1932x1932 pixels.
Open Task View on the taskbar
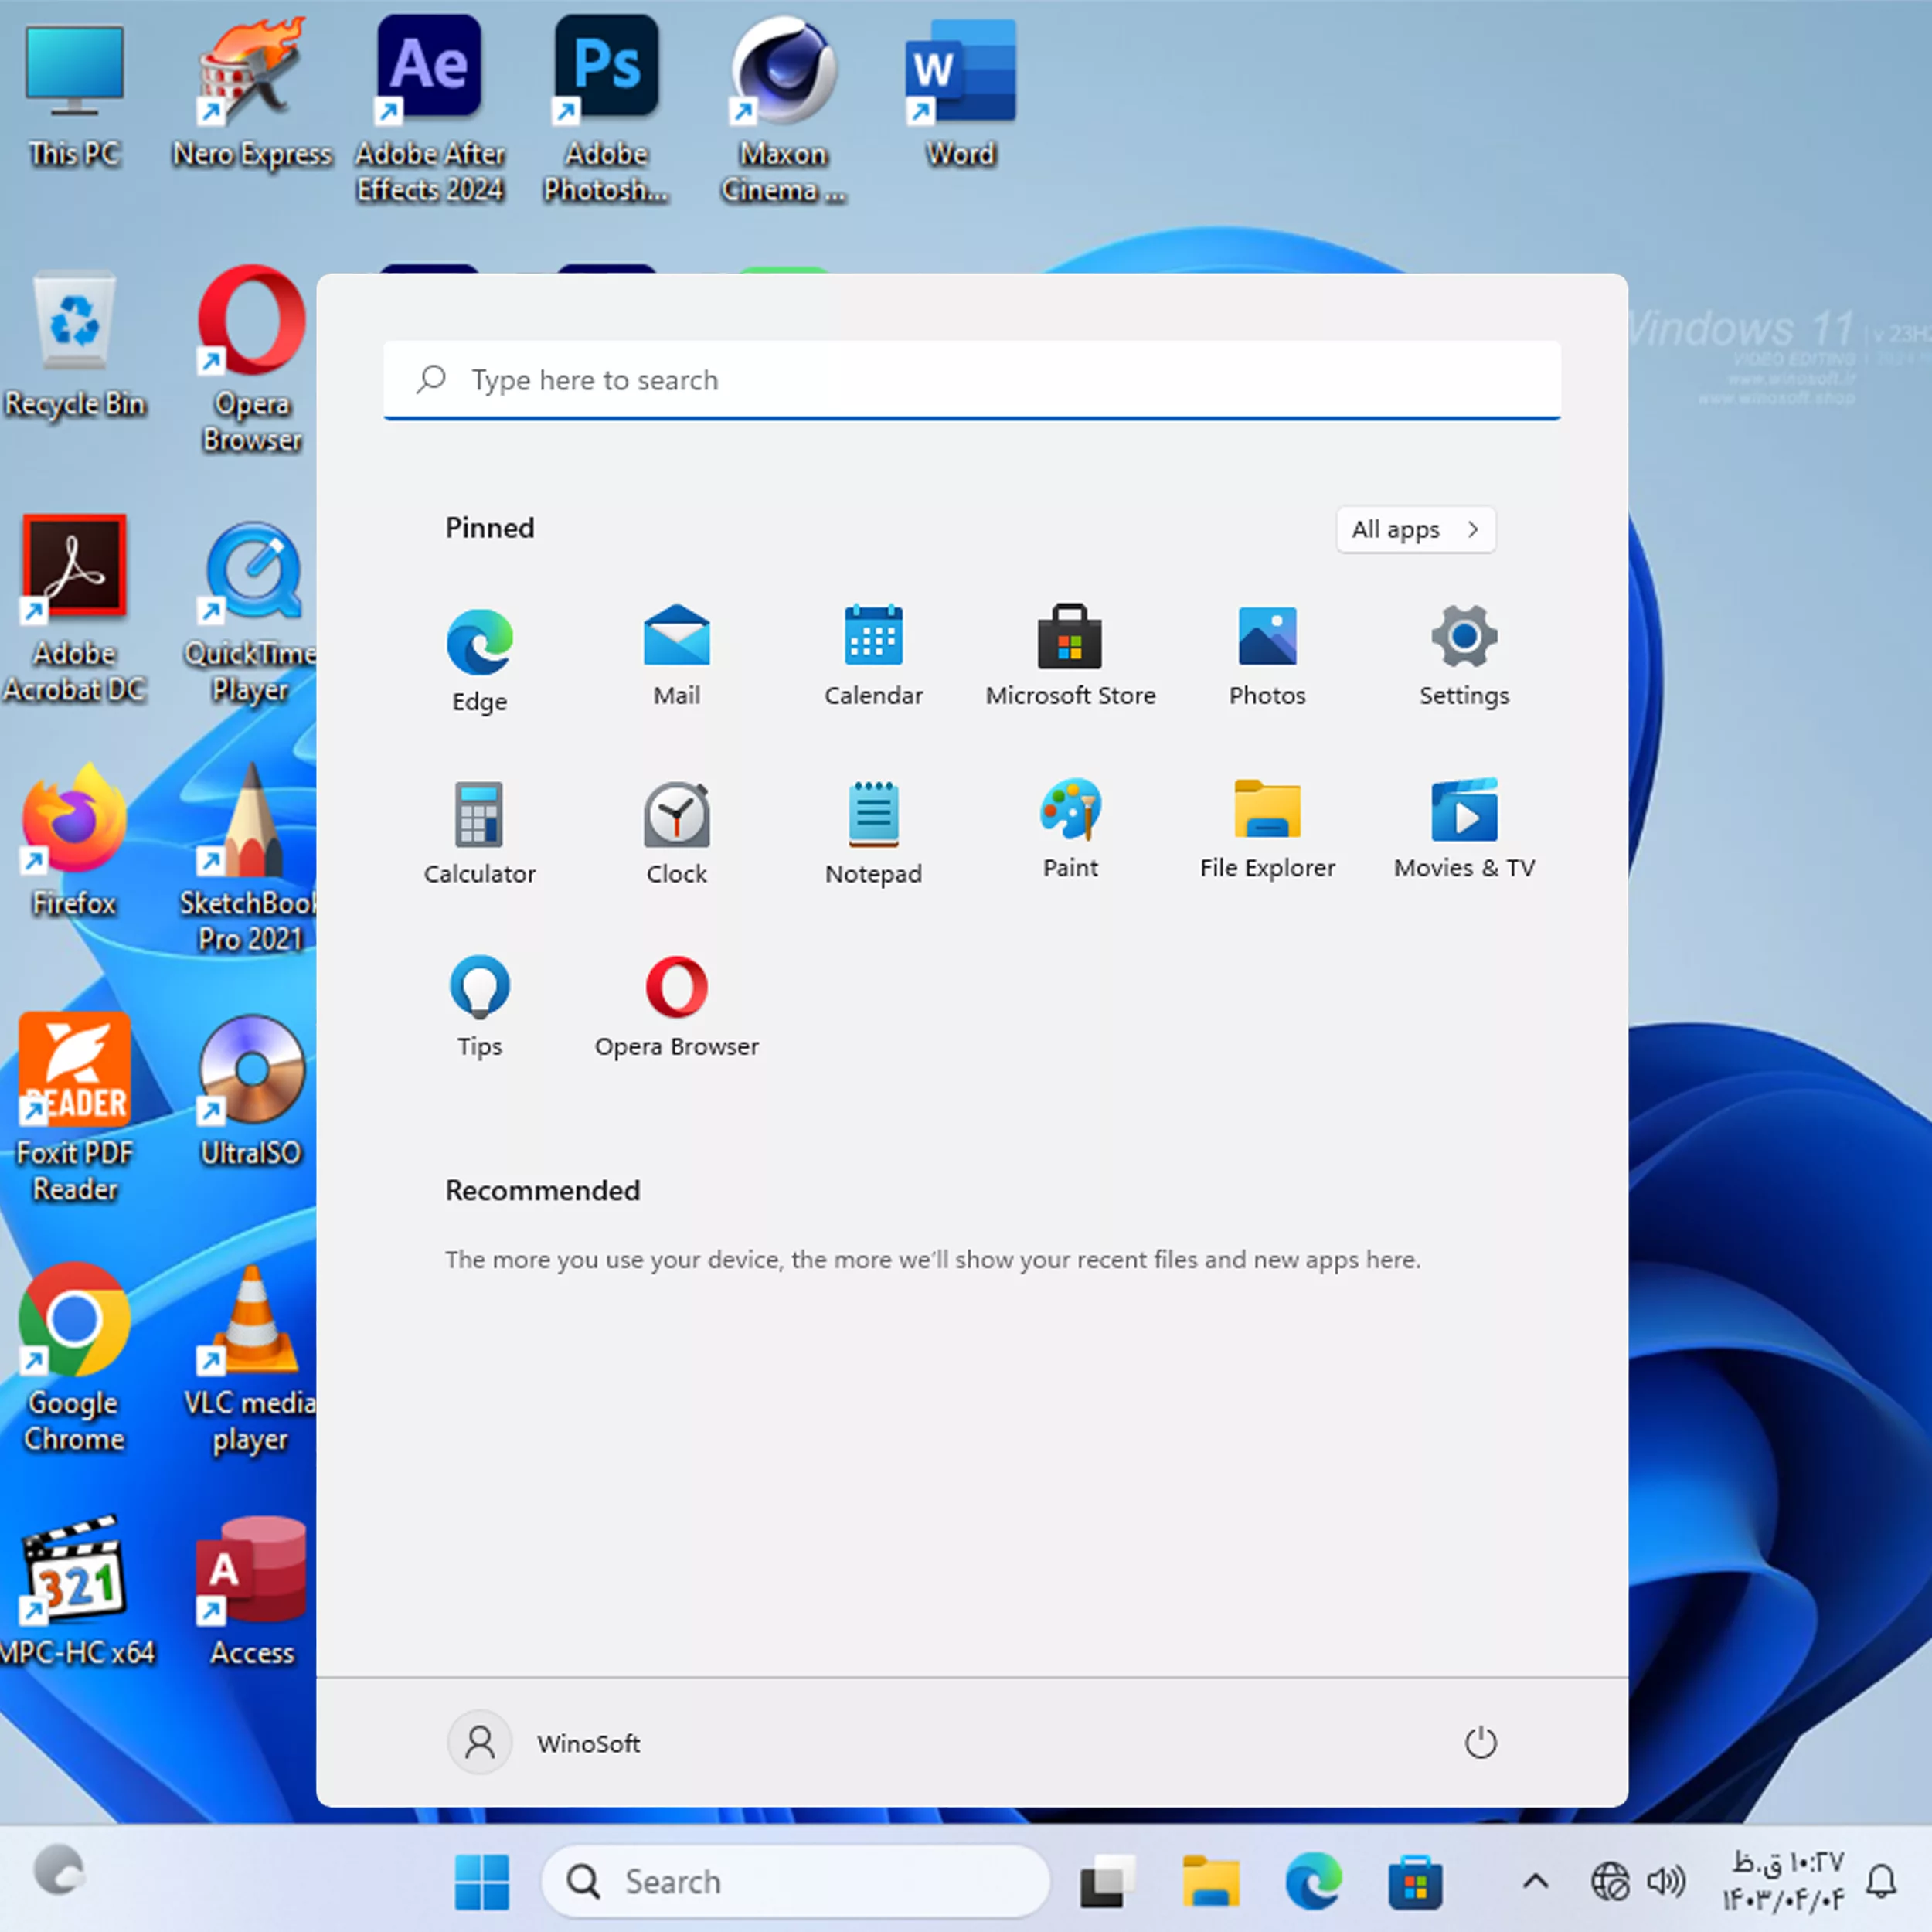1106,1882
